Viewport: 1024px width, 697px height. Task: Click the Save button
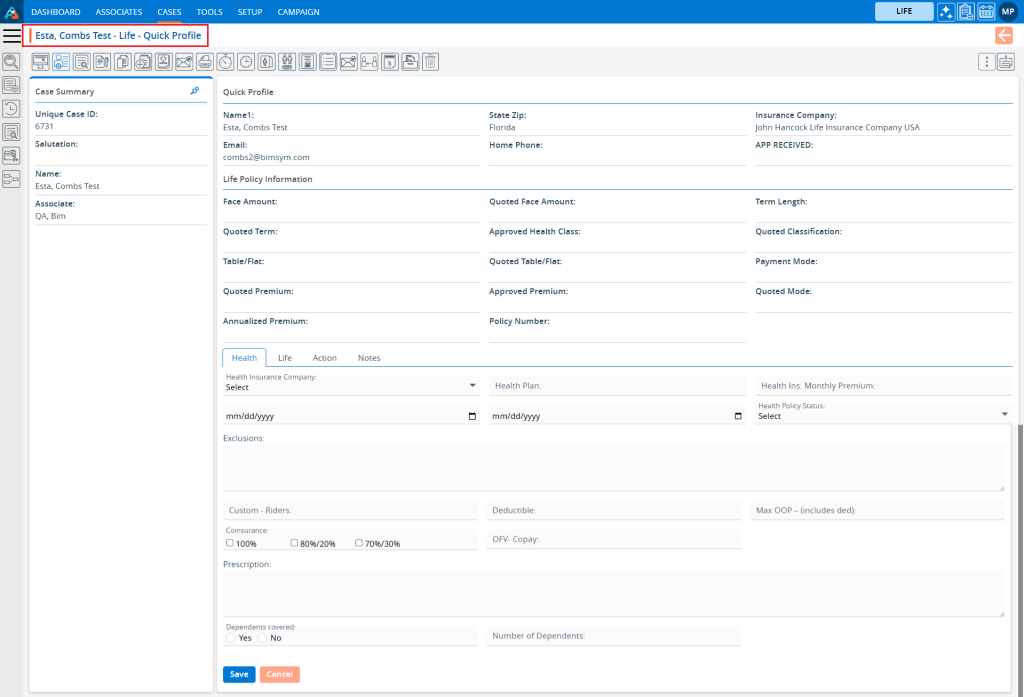coord(239,674)
